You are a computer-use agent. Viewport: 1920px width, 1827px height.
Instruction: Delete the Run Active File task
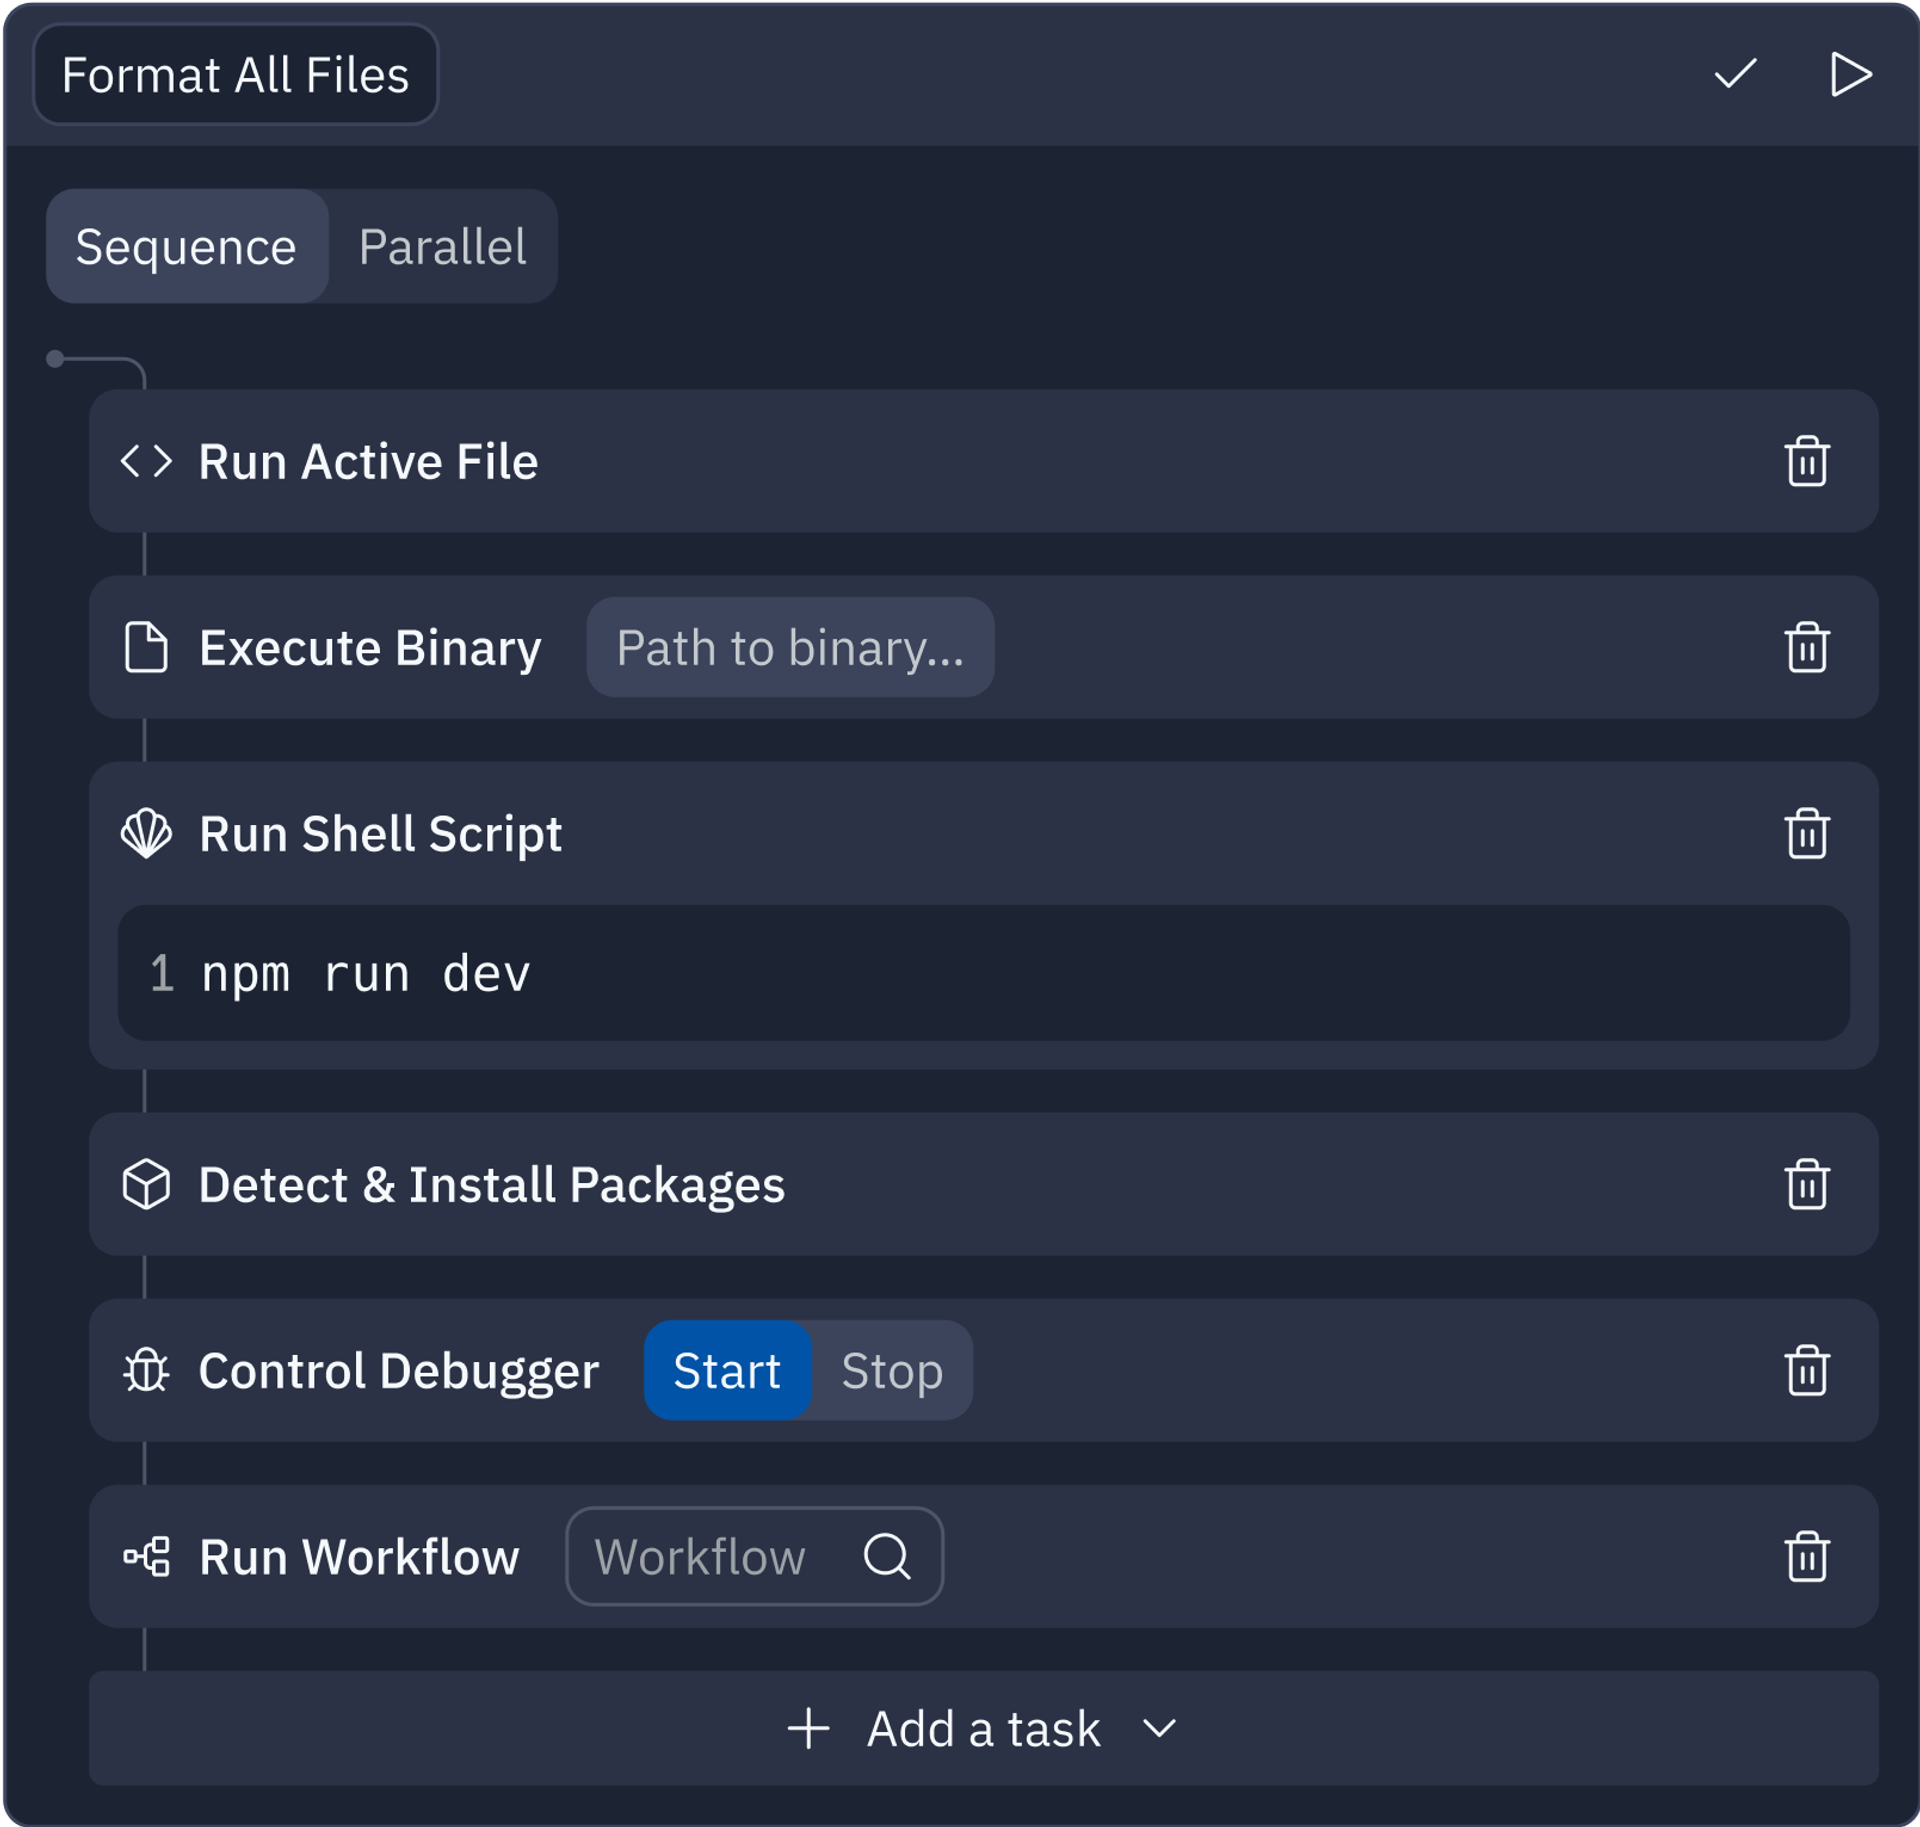click(1807, 460)
